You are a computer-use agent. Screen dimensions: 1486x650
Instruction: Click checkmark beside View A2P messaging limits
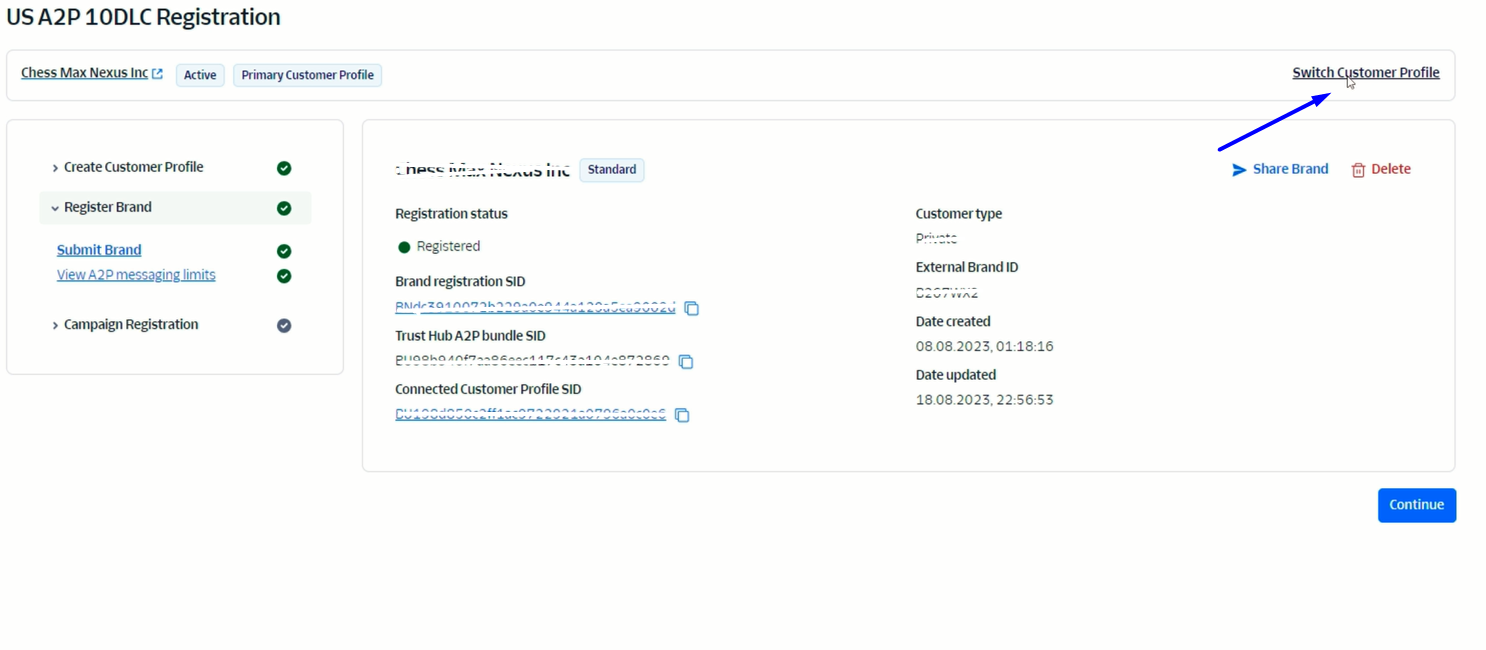tap(284, 276)
